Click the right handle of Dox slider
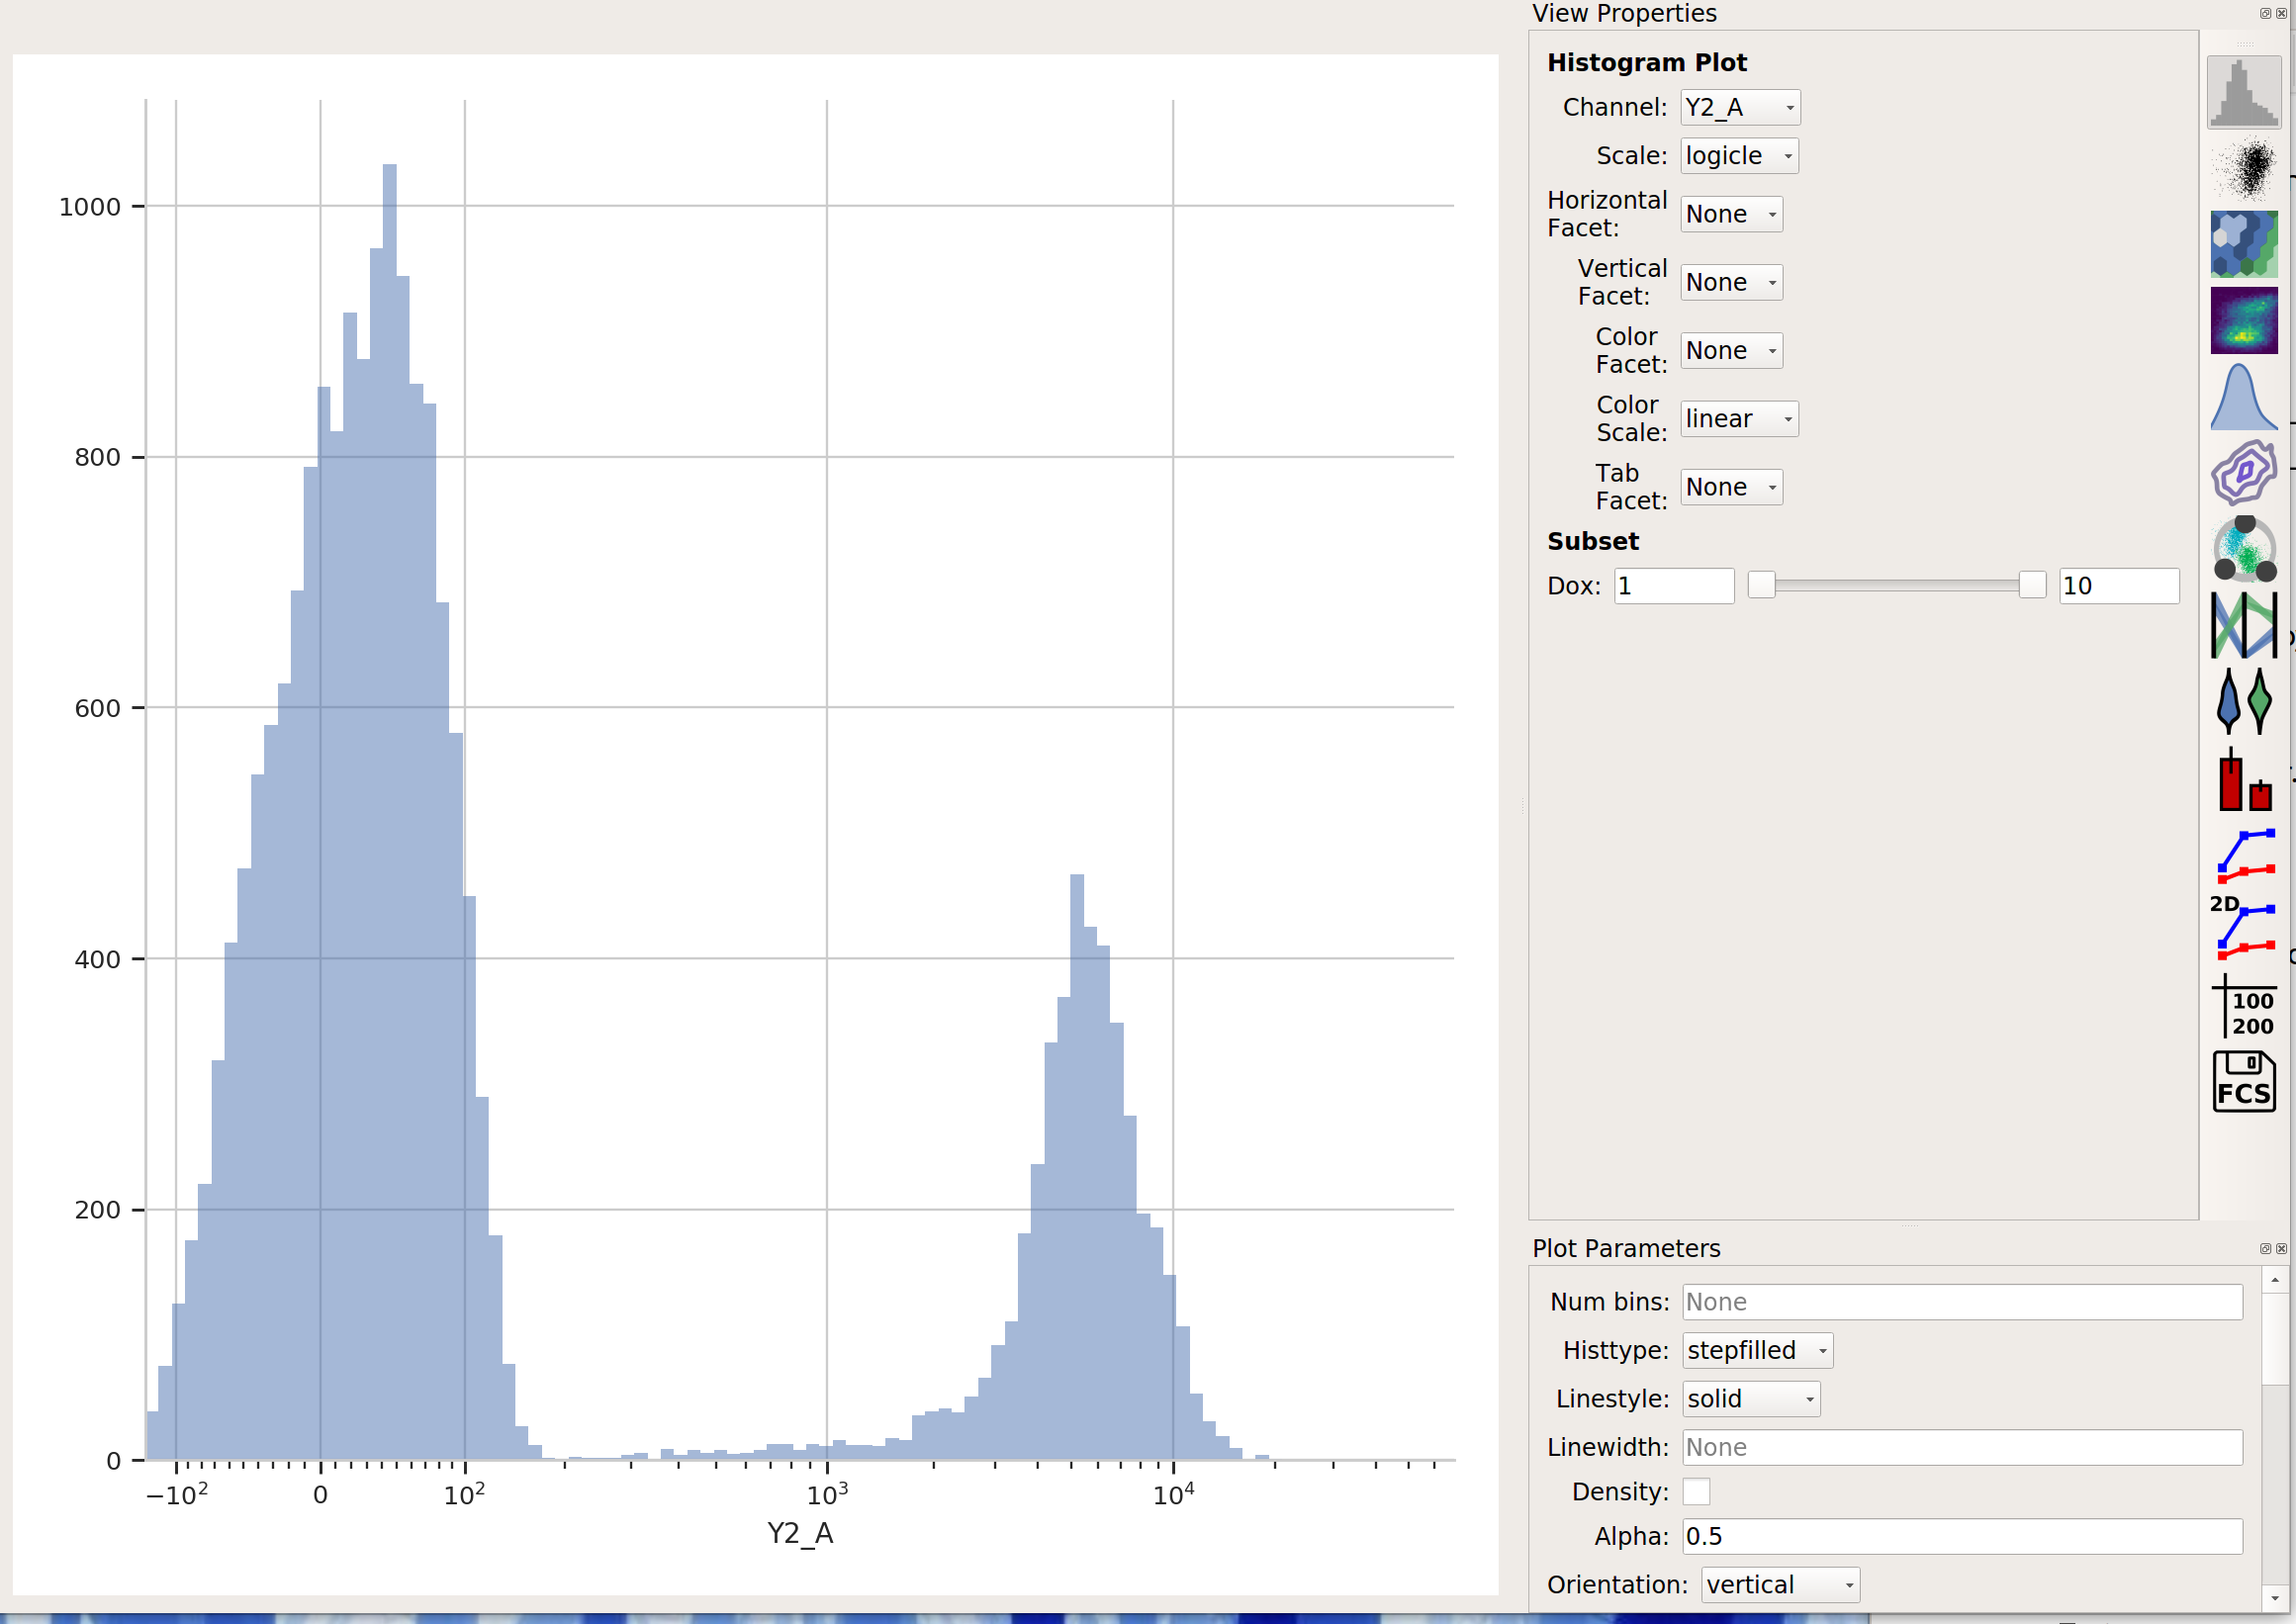 tap(2031, 585)
